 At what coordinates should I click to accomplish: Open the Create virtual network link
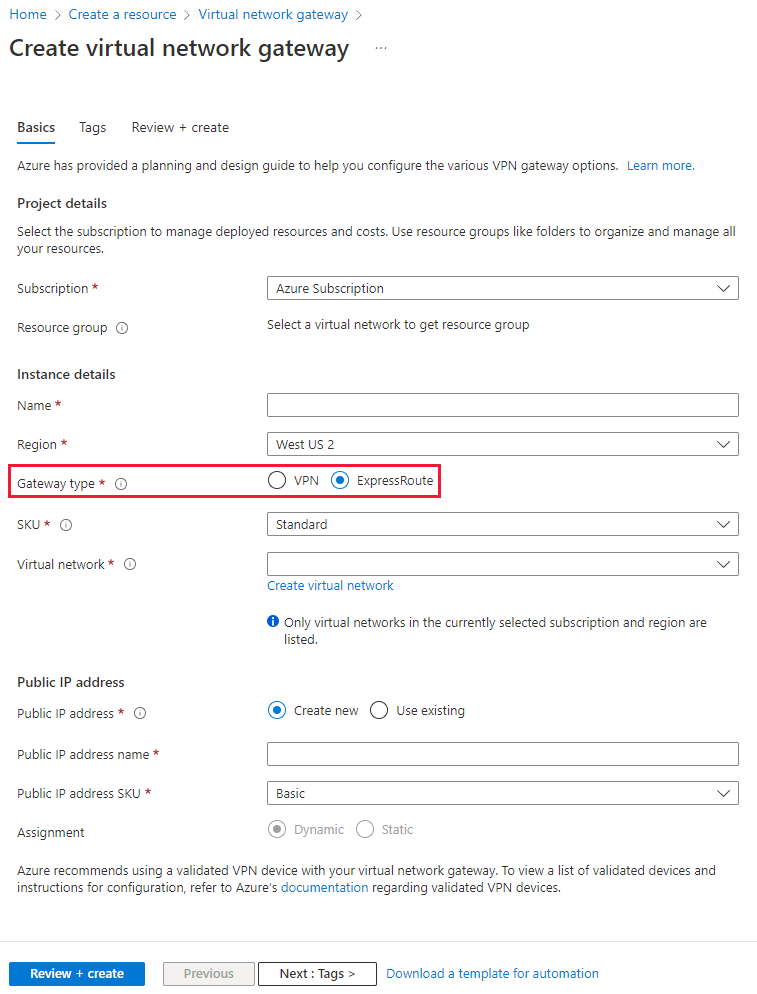[x=330, y=586]
